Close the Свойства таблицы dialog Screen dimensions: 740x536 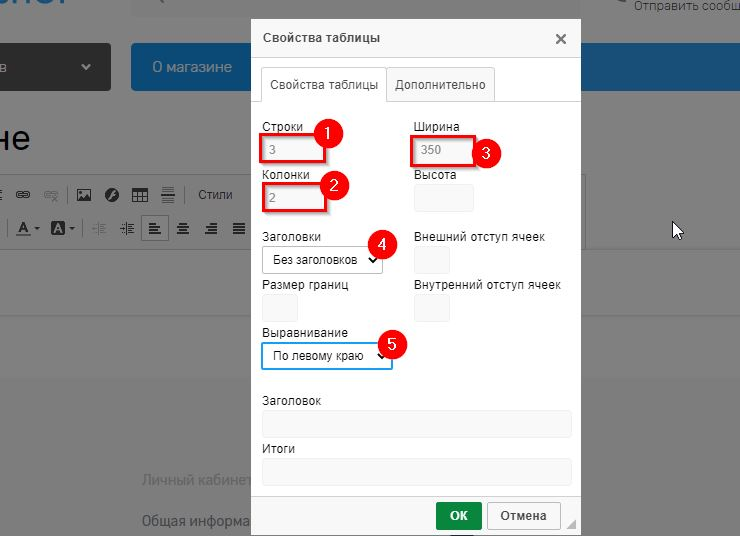(560, 39)
